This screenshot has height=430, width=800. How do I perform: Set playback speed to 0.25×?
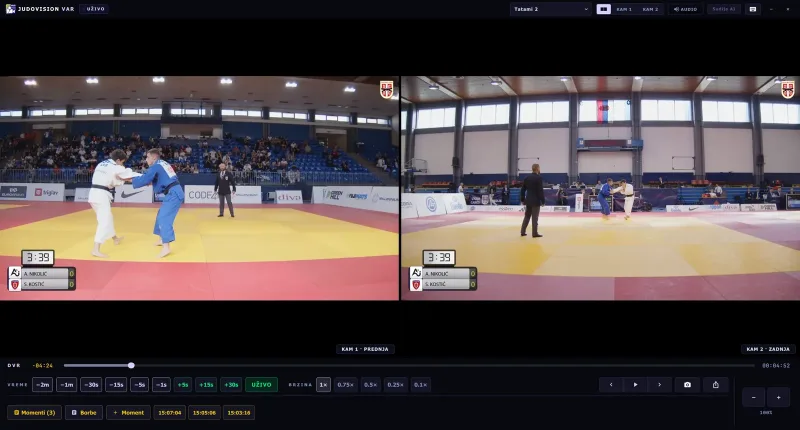tap(395, 385)
